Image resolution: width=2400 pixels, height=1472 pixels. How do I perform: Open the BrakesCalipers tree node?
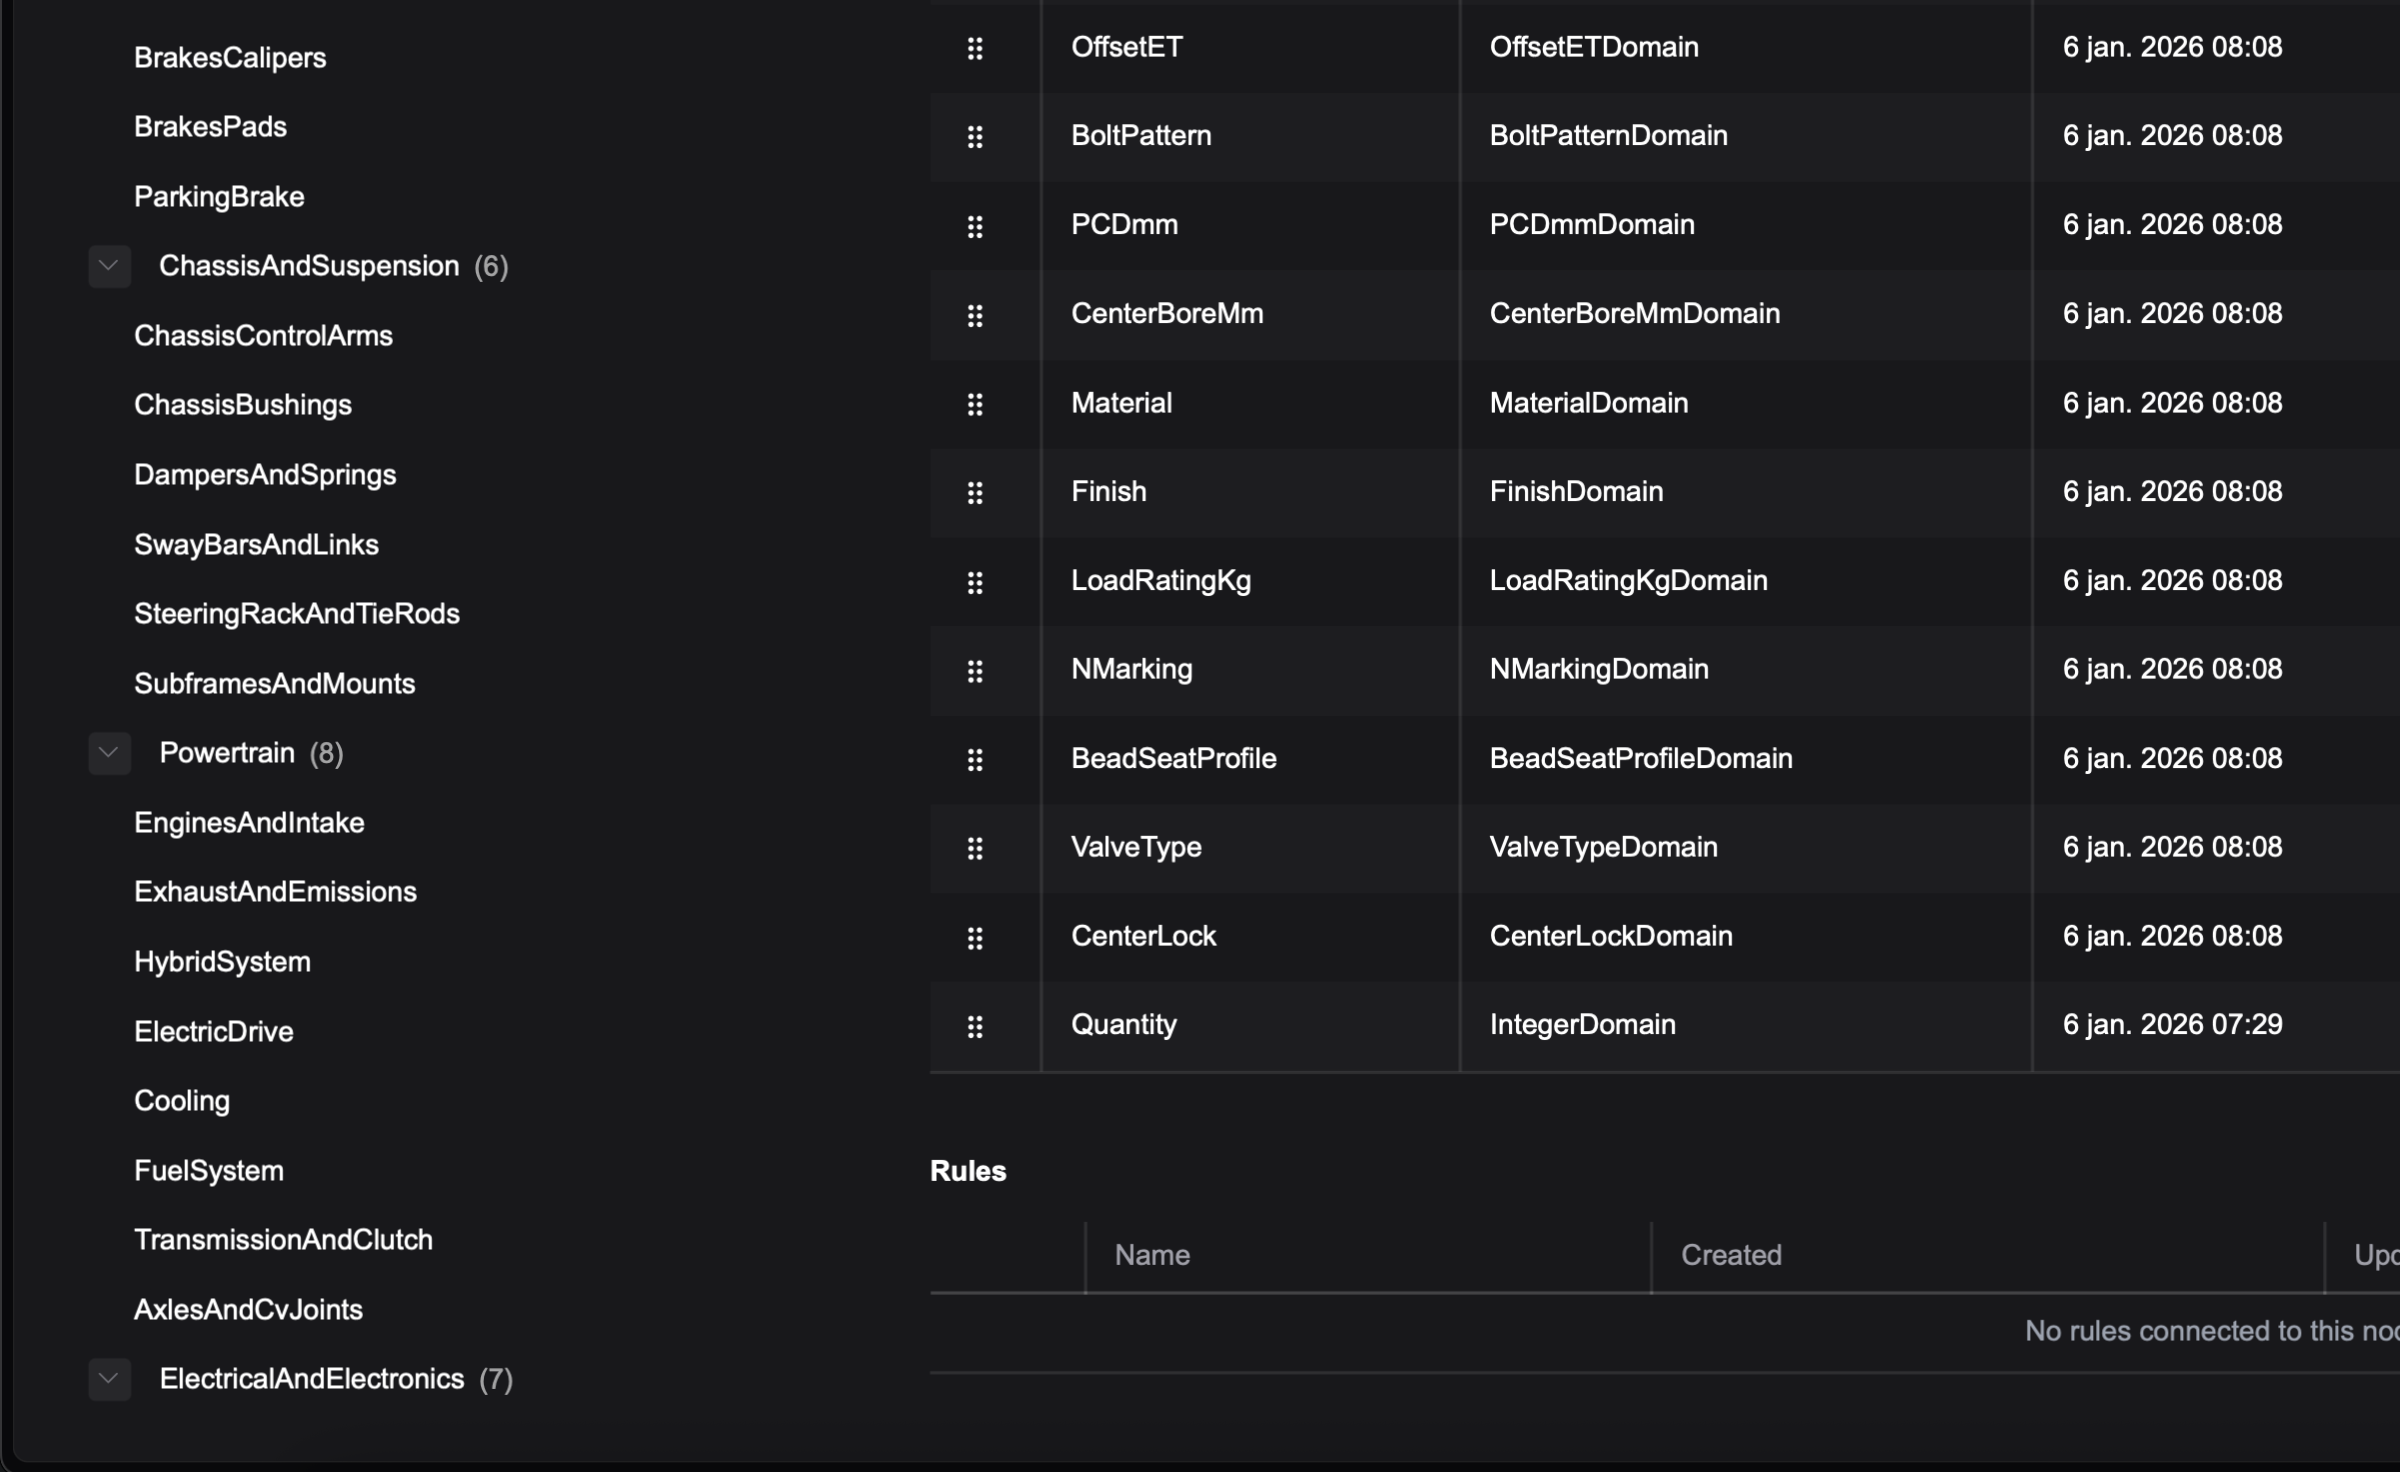coord(230,58)
